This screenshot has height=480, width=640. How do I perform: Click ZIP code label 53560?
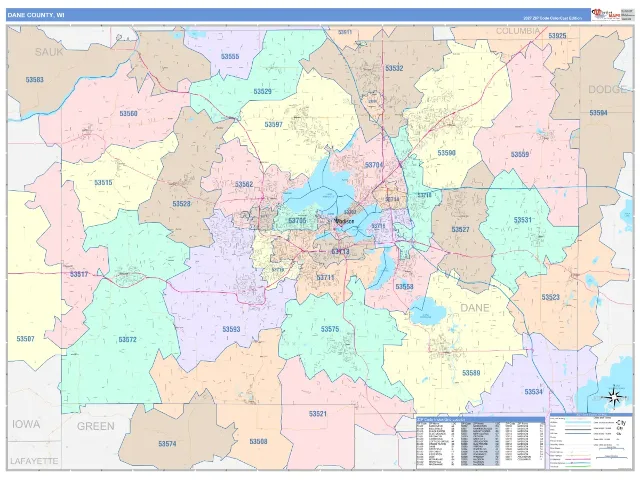tap(128, 113)
